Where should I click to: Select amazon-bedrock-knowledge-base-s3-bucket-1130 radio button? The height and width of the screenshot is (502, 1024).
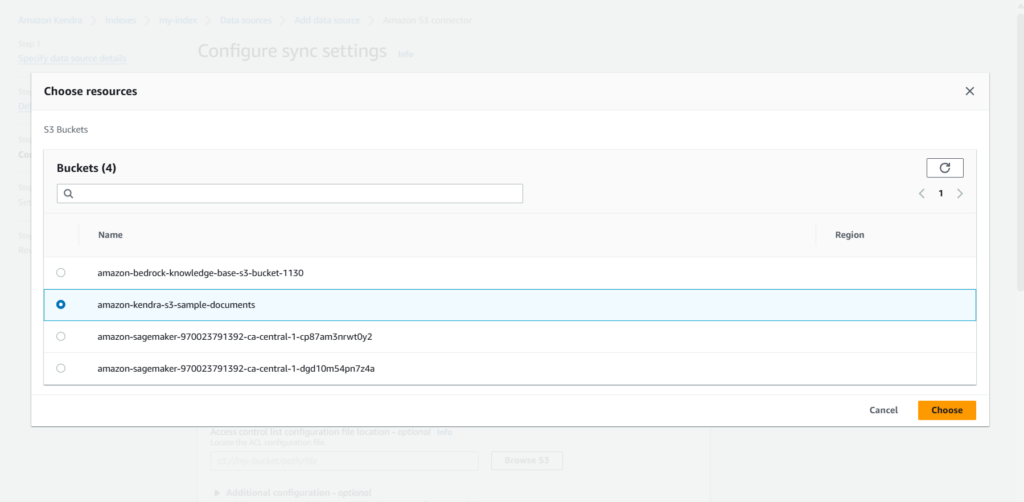pyautogui.click(x=61, y=272)
